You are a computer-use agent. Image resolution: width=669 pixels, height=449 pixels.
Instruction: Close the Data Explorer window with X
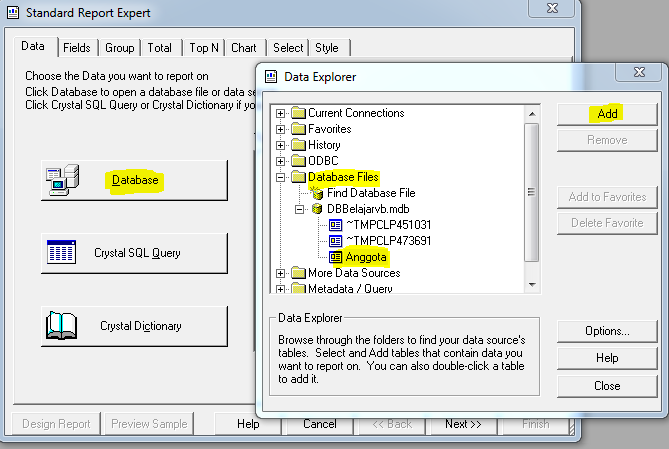[x=639, y=72]
